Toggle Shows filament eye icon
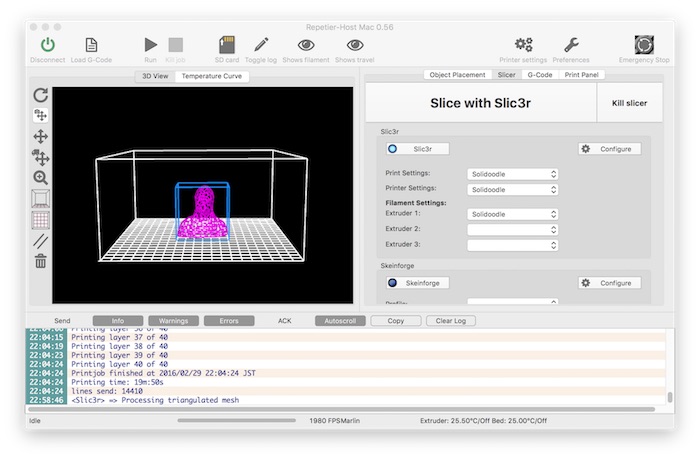This screenshot has height=459, width=700. point(306,45)
